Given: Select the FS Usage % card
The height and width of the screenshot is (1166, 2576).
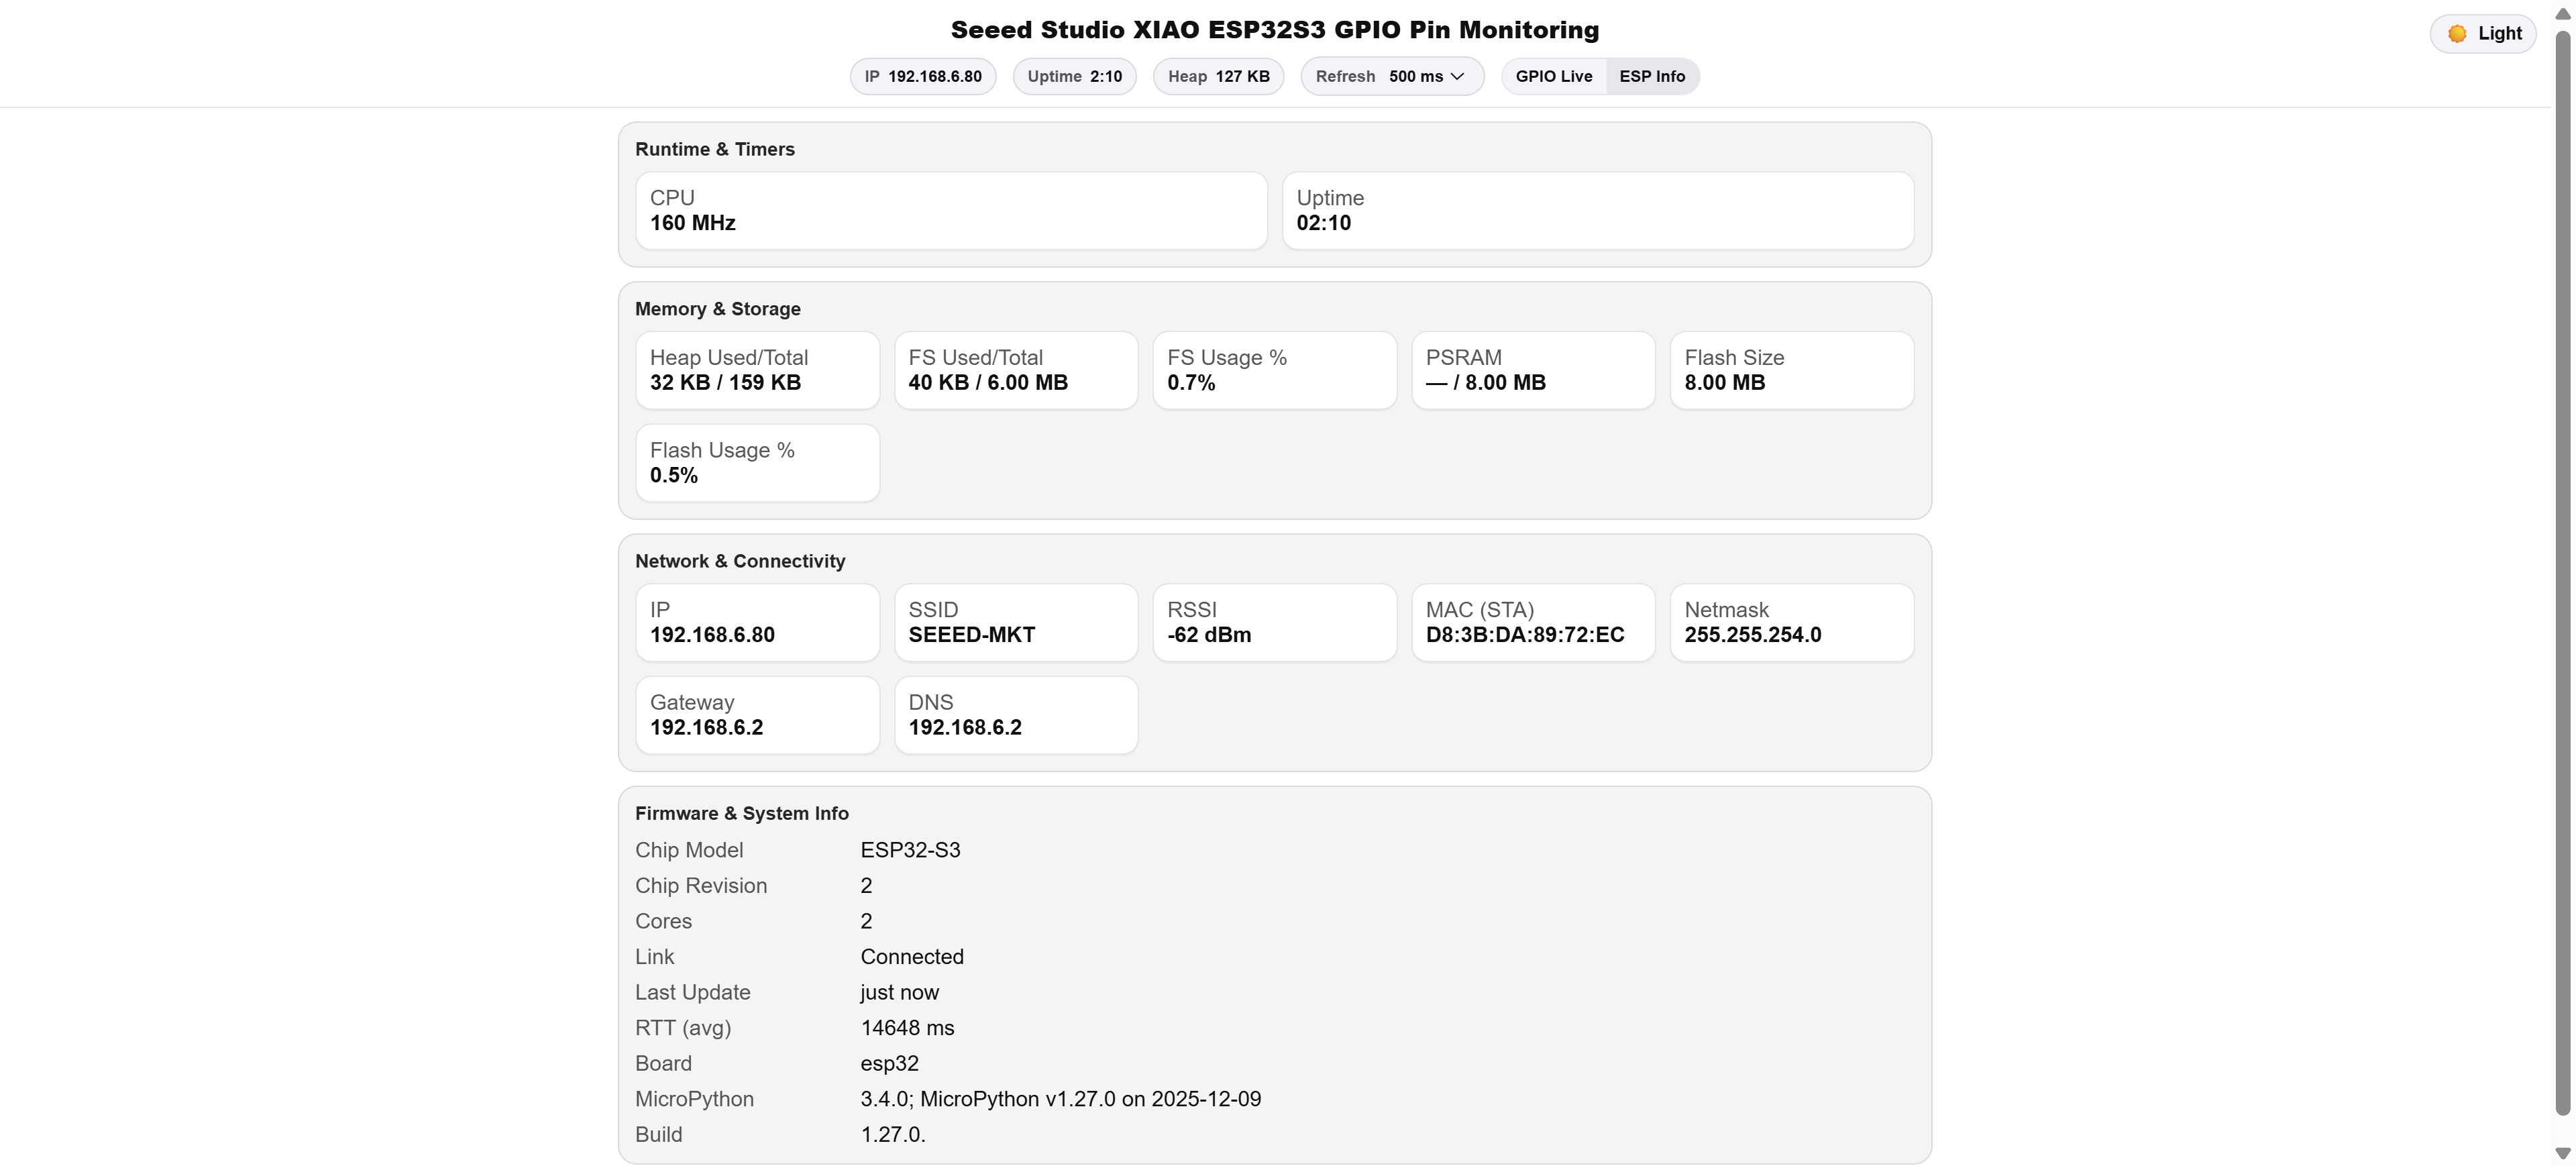Looking at the screenshot, I should pos(1274,370).
